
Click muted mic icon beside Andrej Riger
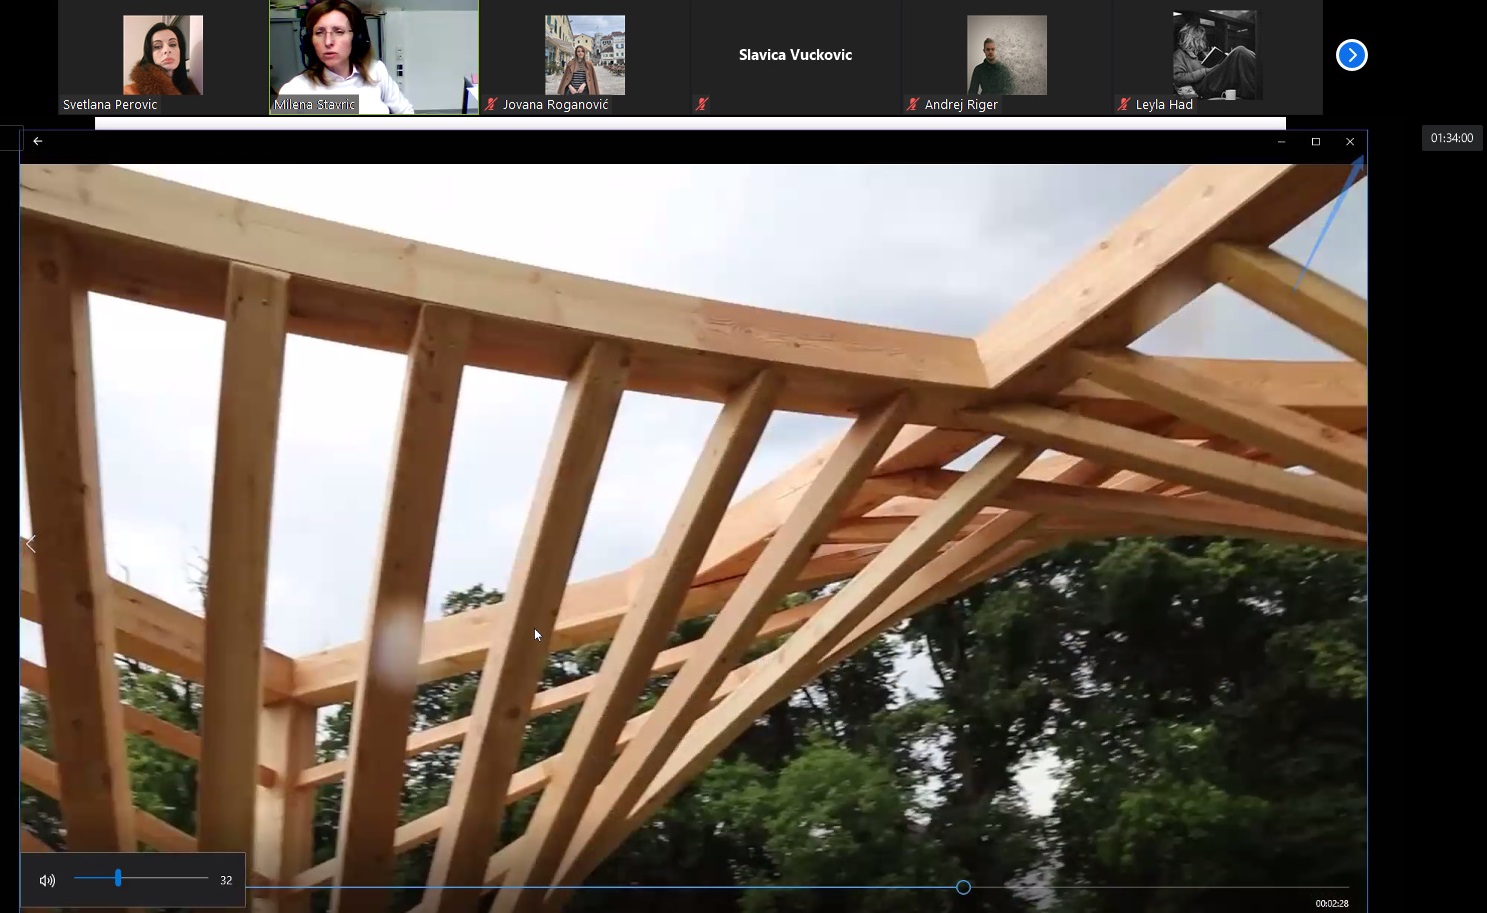pos(913,104)
